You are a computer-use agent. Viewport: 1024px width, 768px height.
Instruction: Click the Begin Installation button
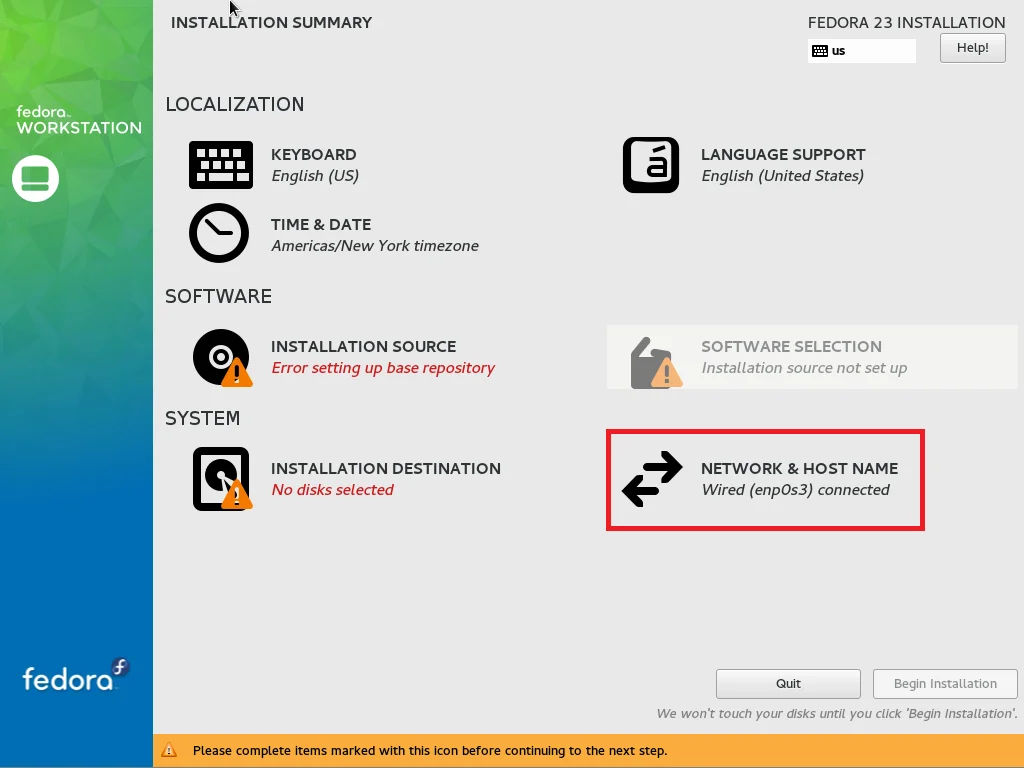pyautogui.click(x=945, y=684)
